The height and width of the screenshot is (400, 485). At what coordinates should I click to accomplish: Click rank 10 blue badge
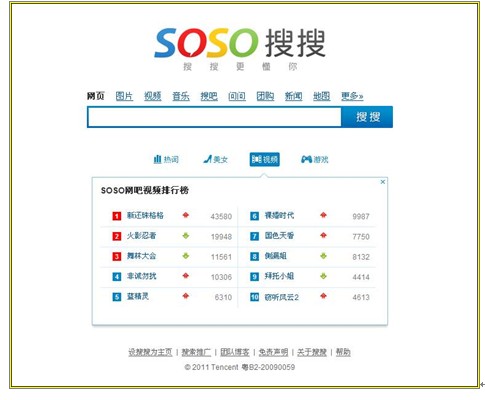tap(254, 297)
